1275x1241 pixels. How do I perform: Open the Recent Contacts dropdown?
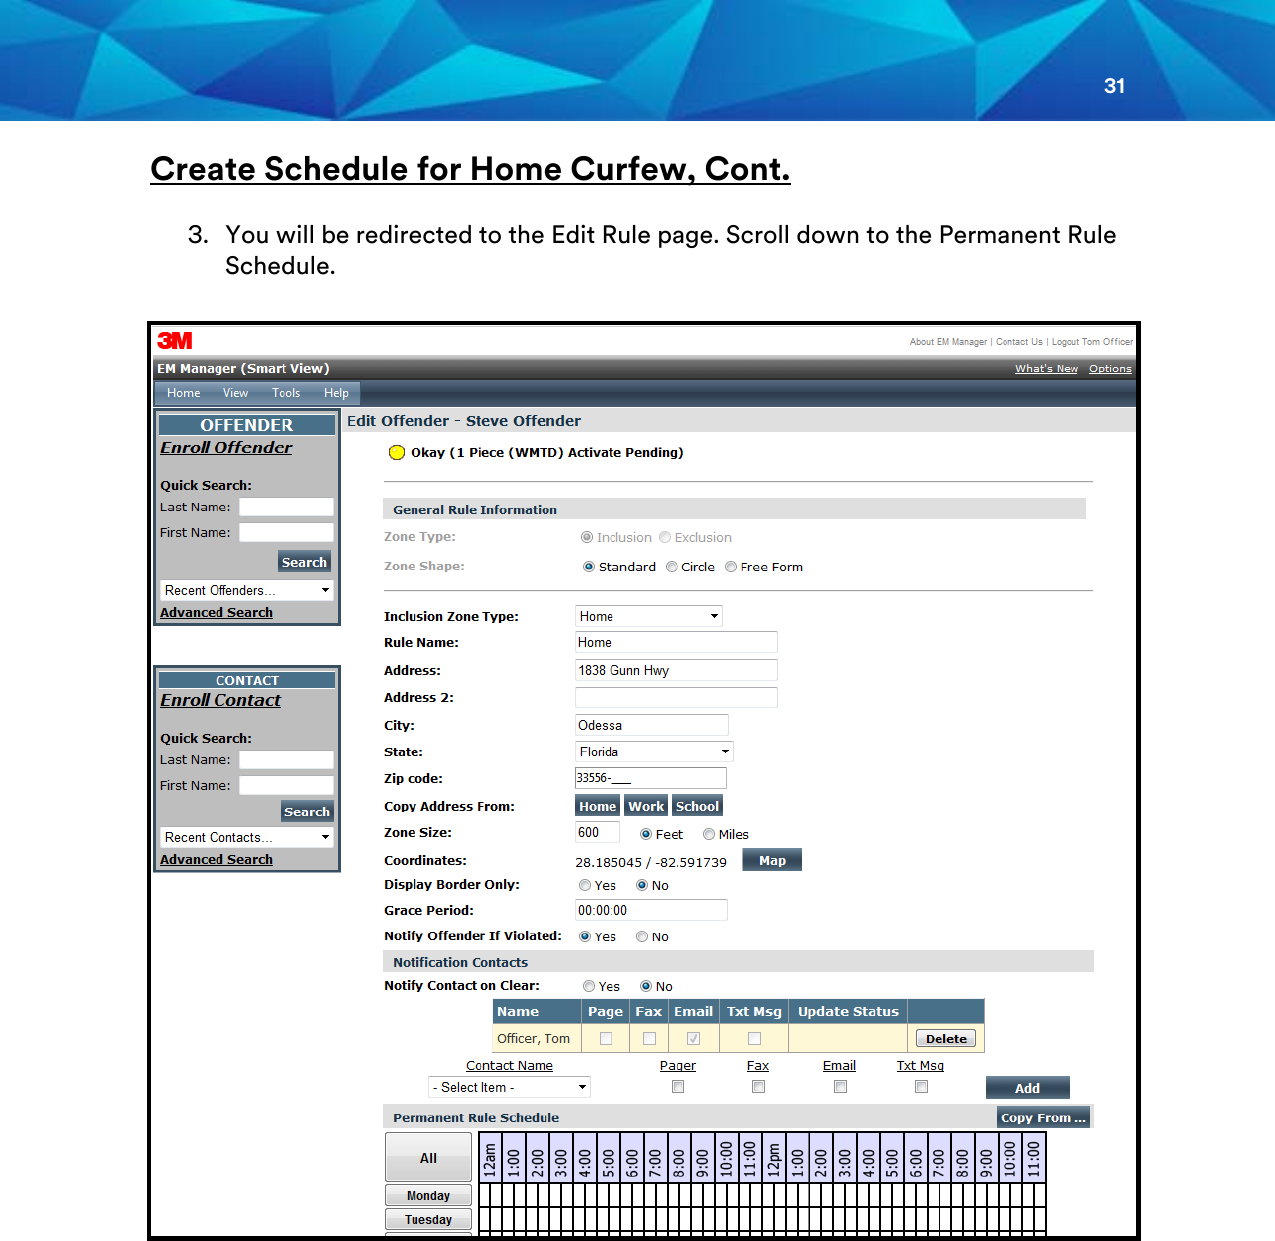(x=247, y=837)
